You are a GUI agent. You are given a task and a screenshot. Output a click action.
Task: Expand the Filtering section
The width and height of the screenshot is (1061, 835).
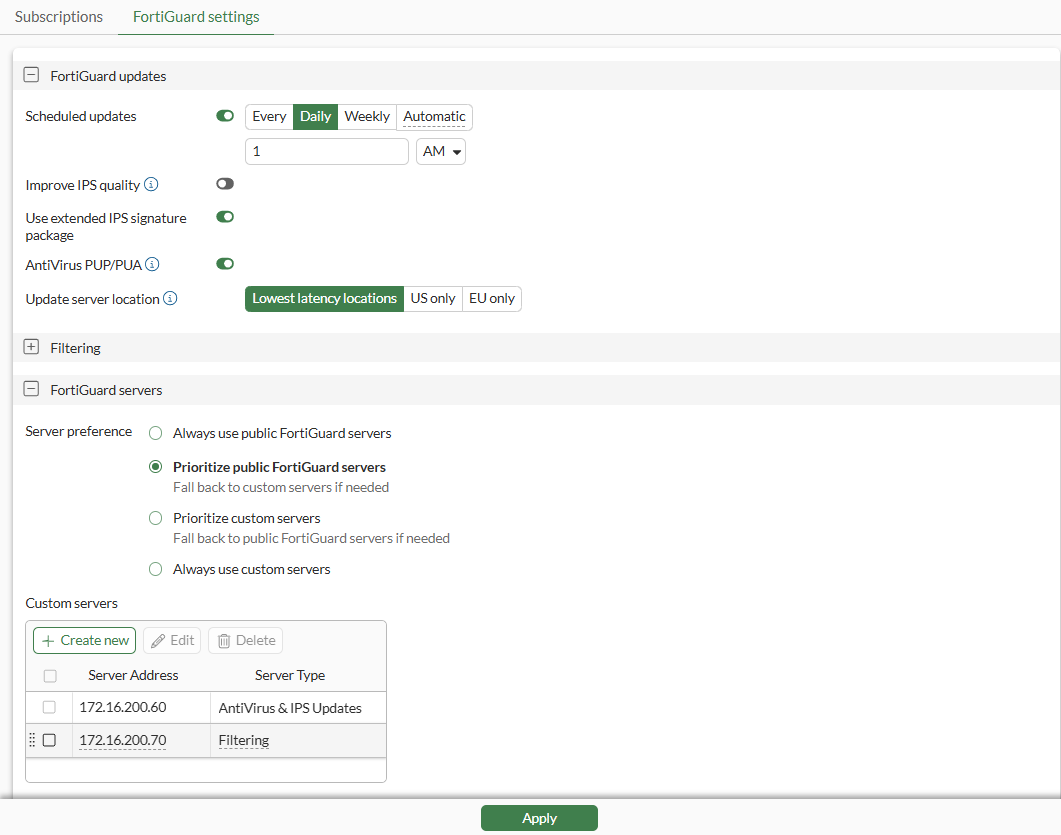point(31,347)
